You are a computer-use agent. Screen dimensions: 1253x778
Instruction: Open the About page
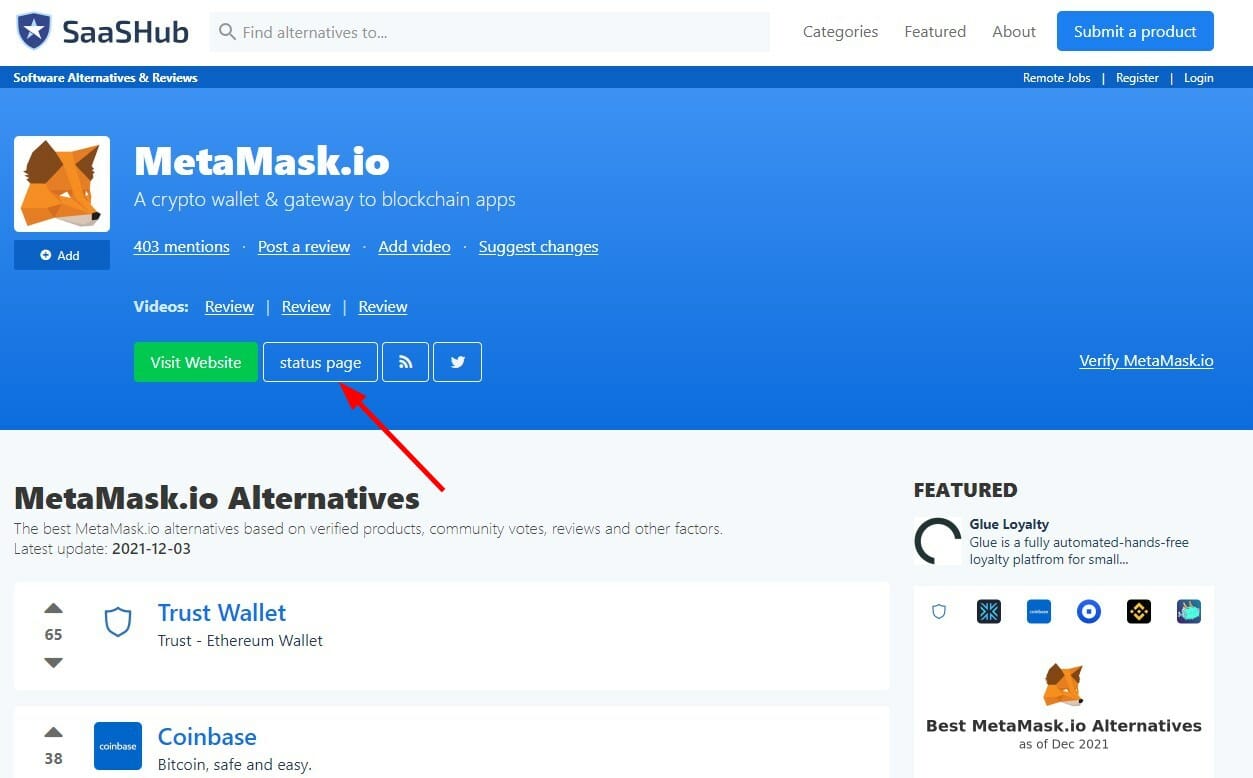1014,32
